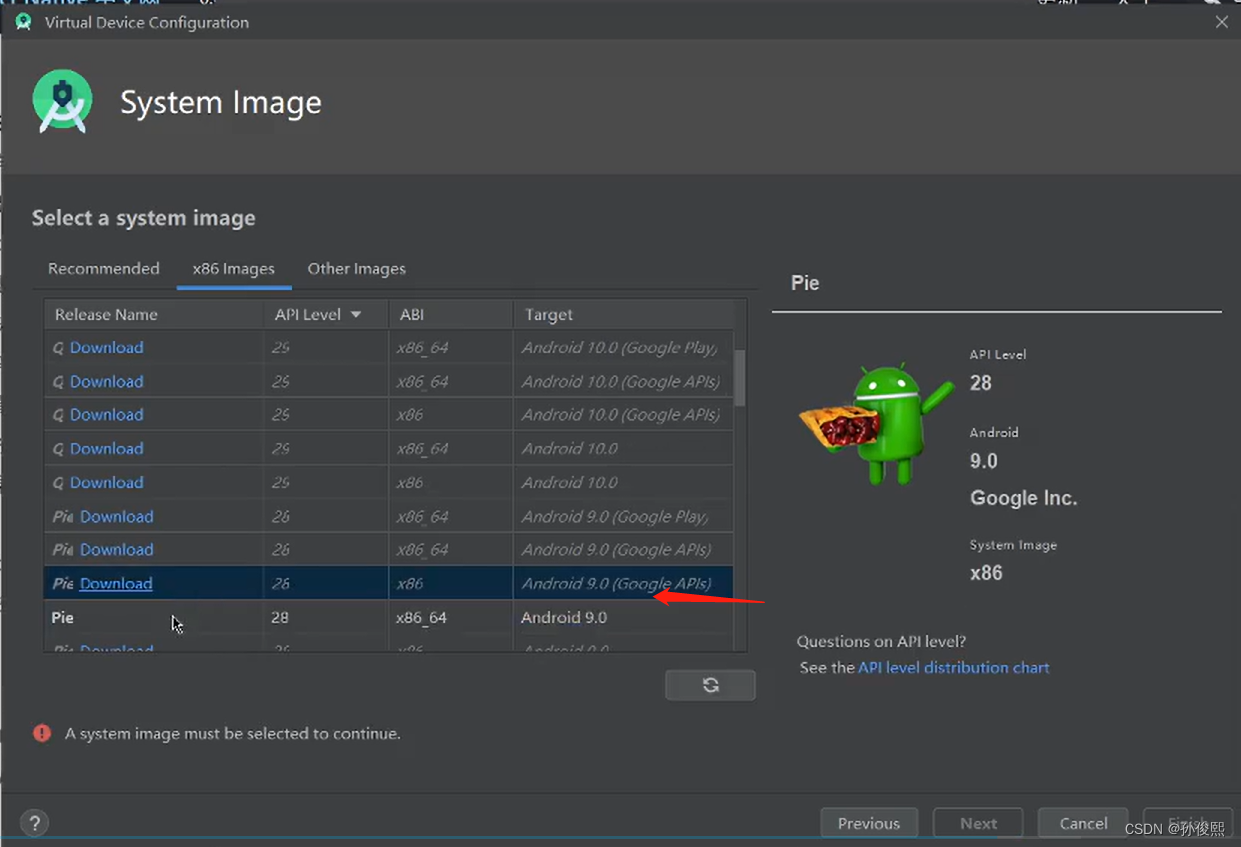Image resolution: width=1241 pixels, height=847 pixels.
Task: Click the 28 API level table cell
Action: [x=280, y=617]
